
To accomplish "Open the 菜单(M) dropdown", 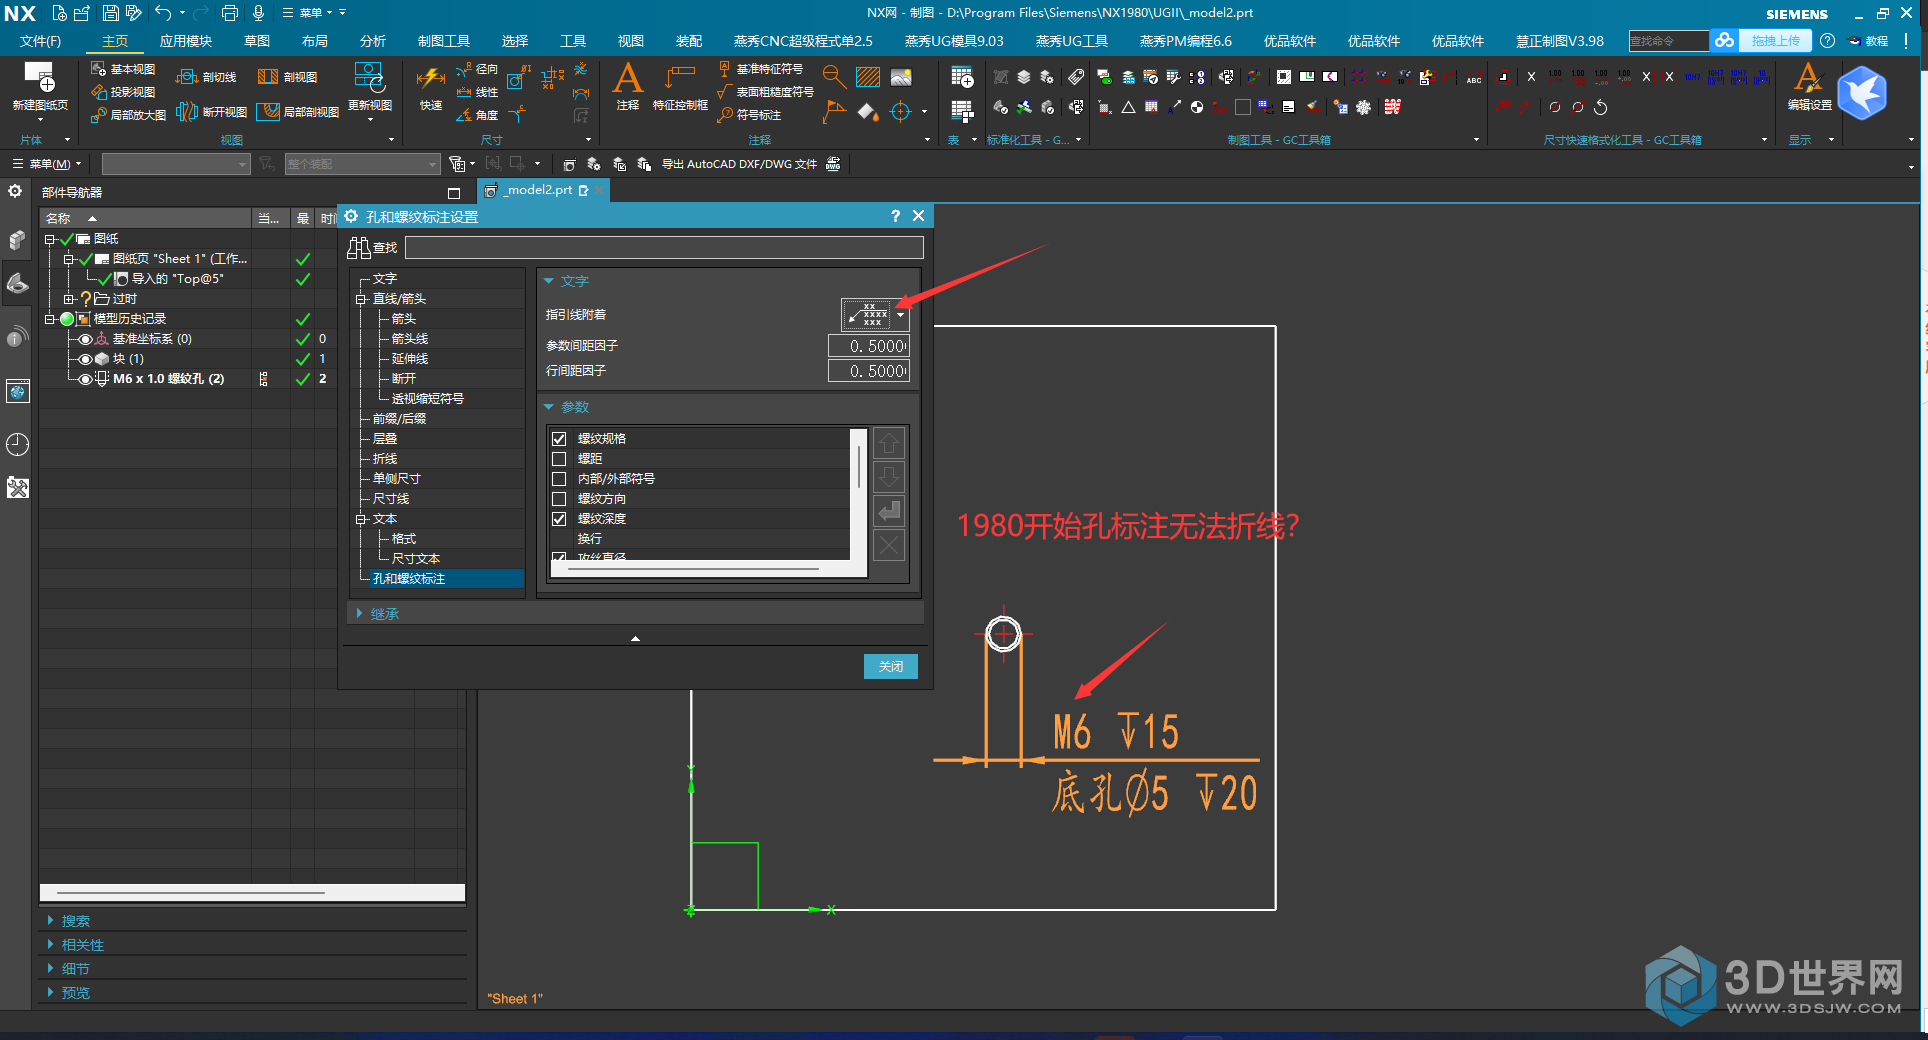I will 47,164.
